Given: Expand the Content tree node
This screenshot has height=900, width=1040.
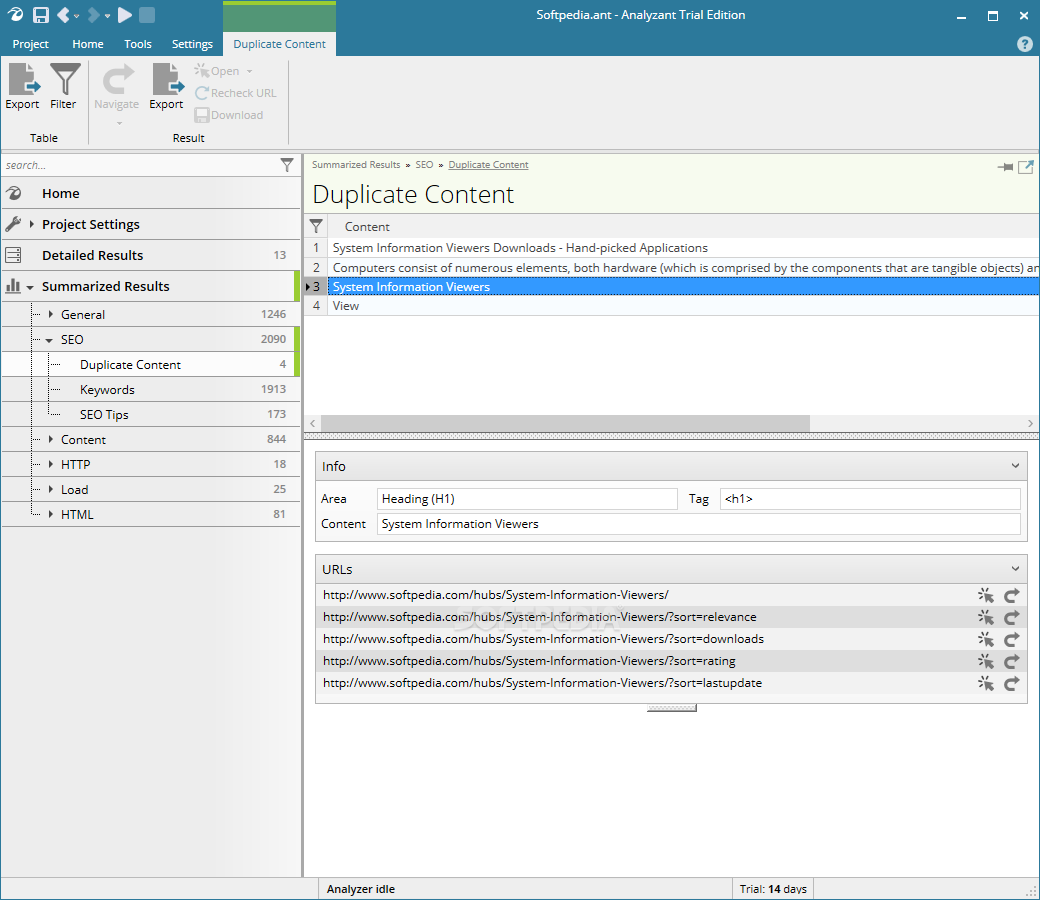Looking at the screenshot, I should click(50, 439).
